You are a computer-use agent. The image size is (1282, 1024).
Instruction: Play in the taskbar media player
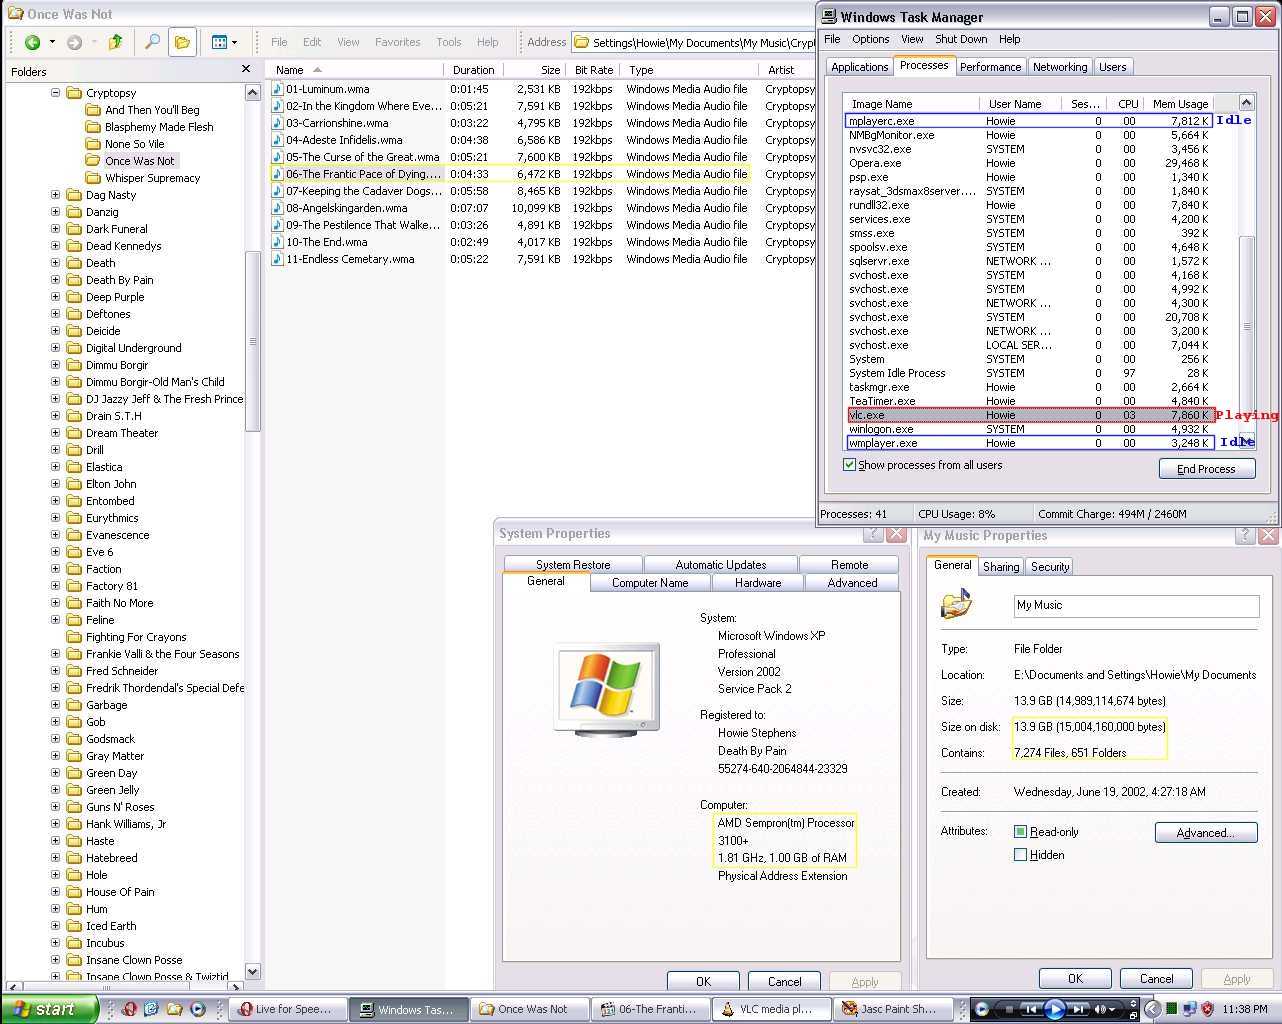tap(1054, 1009)
